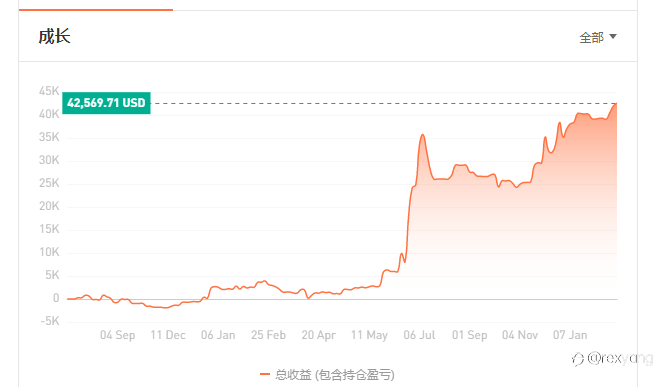The image size is (661, 387).
Task: Select the active orange-underlined tab
Action: click(96, 9)
